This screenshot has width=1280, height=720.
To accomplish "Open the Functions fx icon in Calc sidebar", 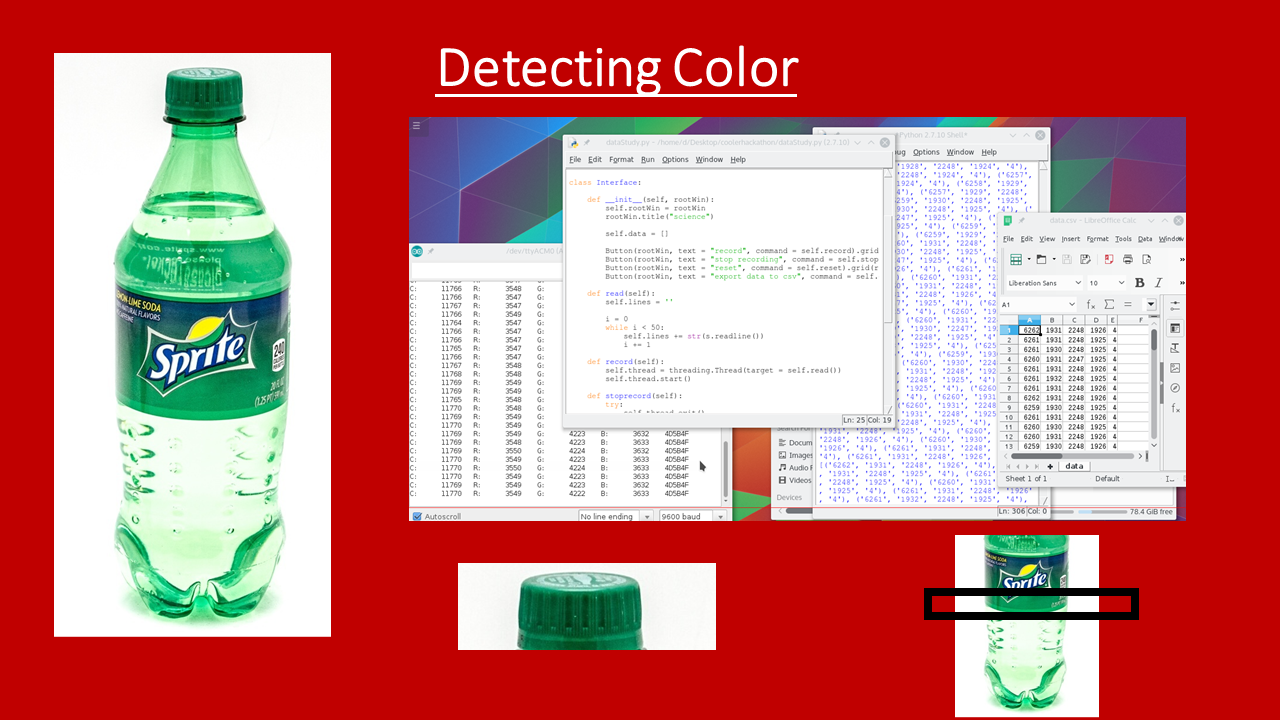I will click(x=1175, y=409).
